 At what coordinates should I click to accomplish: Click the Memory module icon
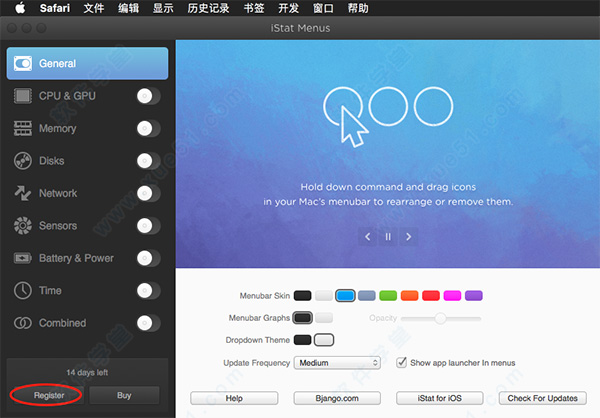[x=23, y=128]
